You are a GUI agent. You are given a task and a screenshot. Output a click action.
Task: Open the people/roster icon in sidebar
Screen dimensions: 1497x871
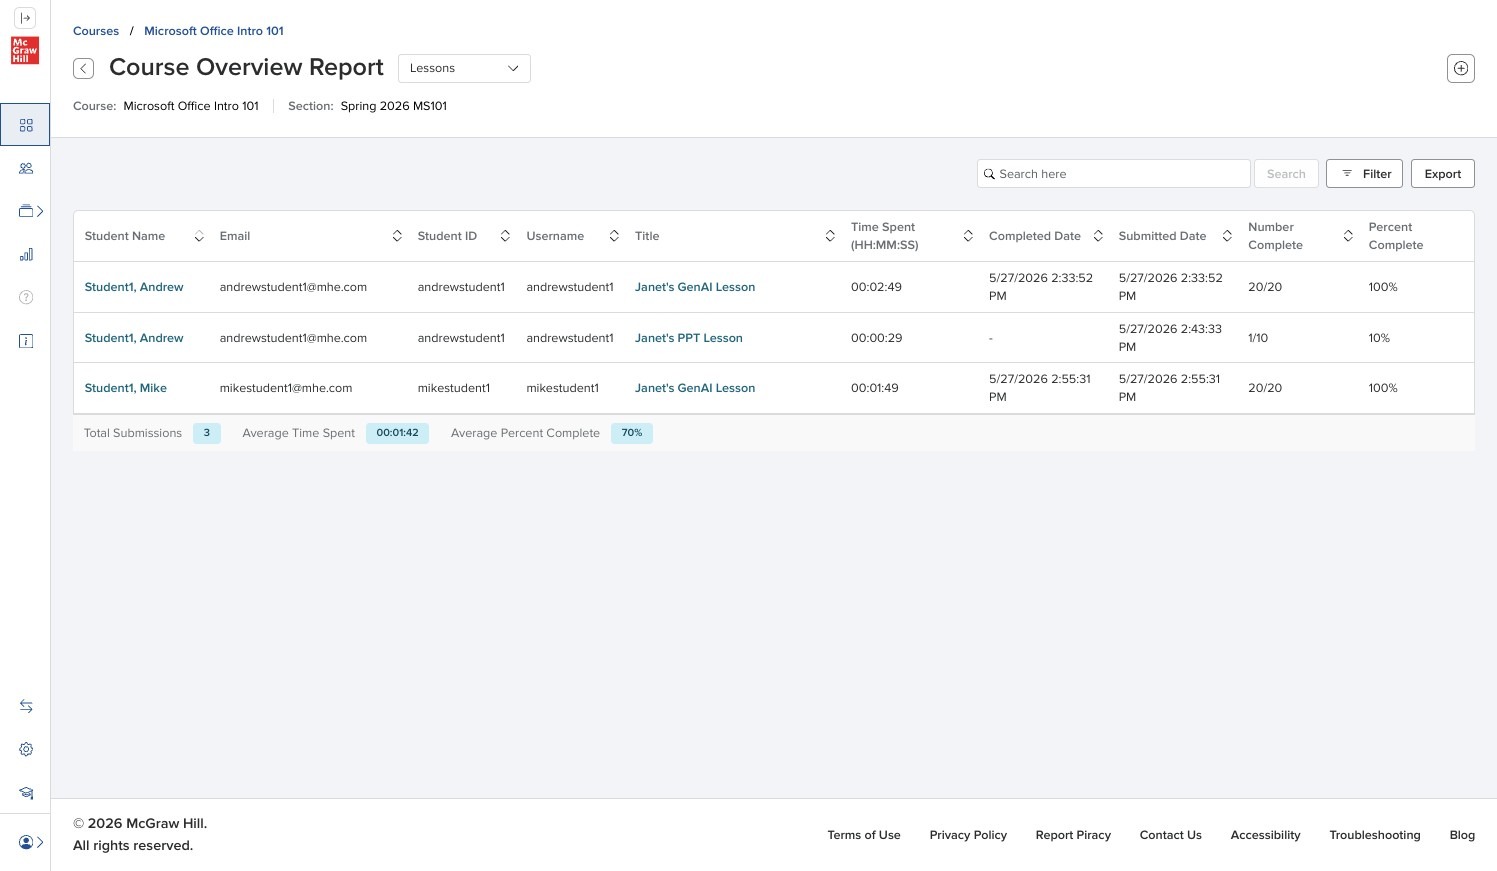26,168
